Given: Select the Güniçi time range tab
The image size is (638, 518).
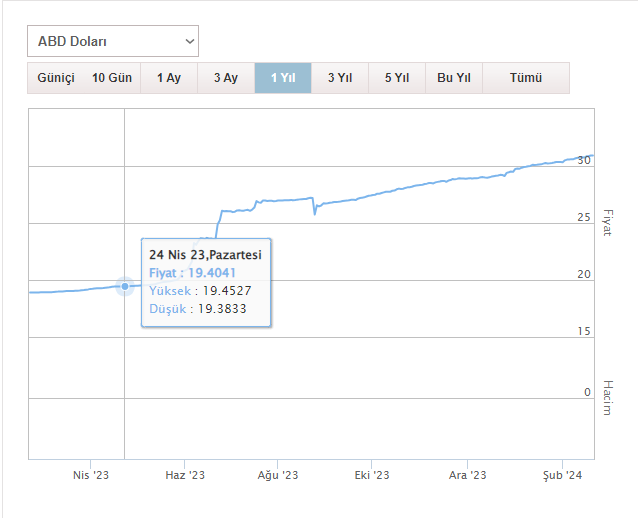Looking at the screenshot, I should pos(56,78).
